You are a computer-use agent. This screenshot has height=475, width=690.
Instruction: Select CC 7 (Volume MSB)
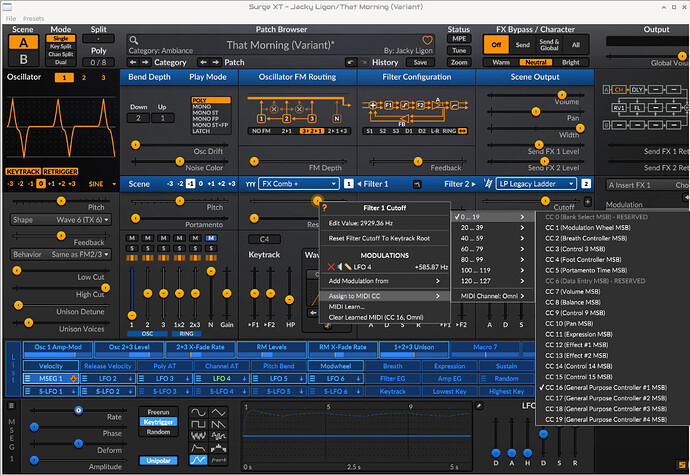pos(613,291)
